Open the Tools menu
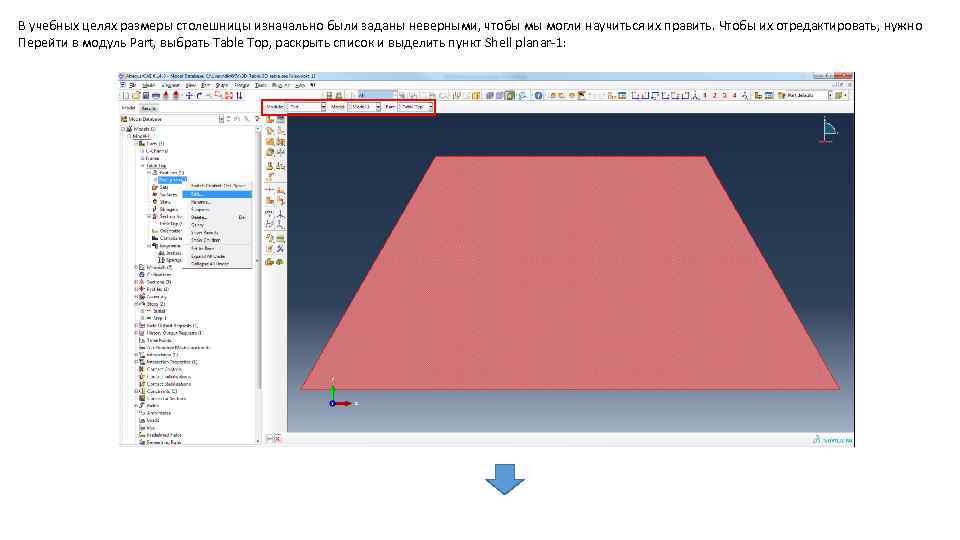Viewport: 960px width, 540px height. tap(260, 85)
